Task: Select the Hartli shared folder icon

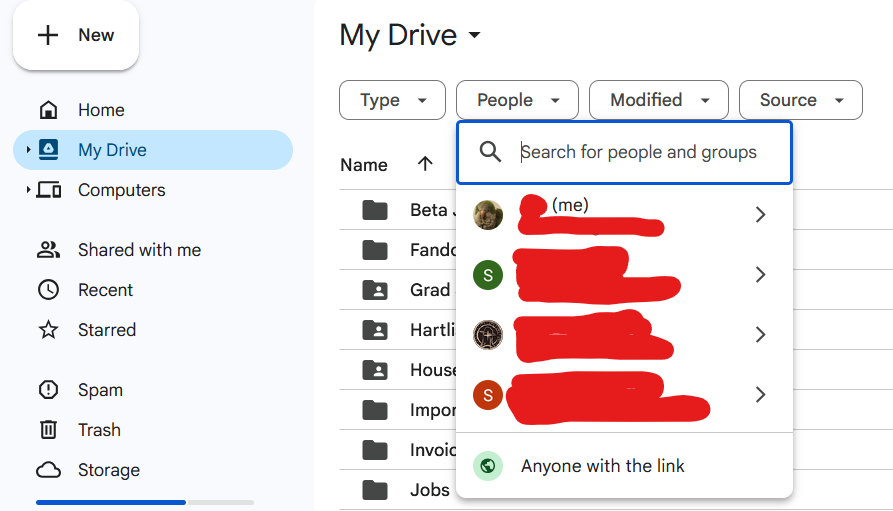Action: click(x=375, y=330)
